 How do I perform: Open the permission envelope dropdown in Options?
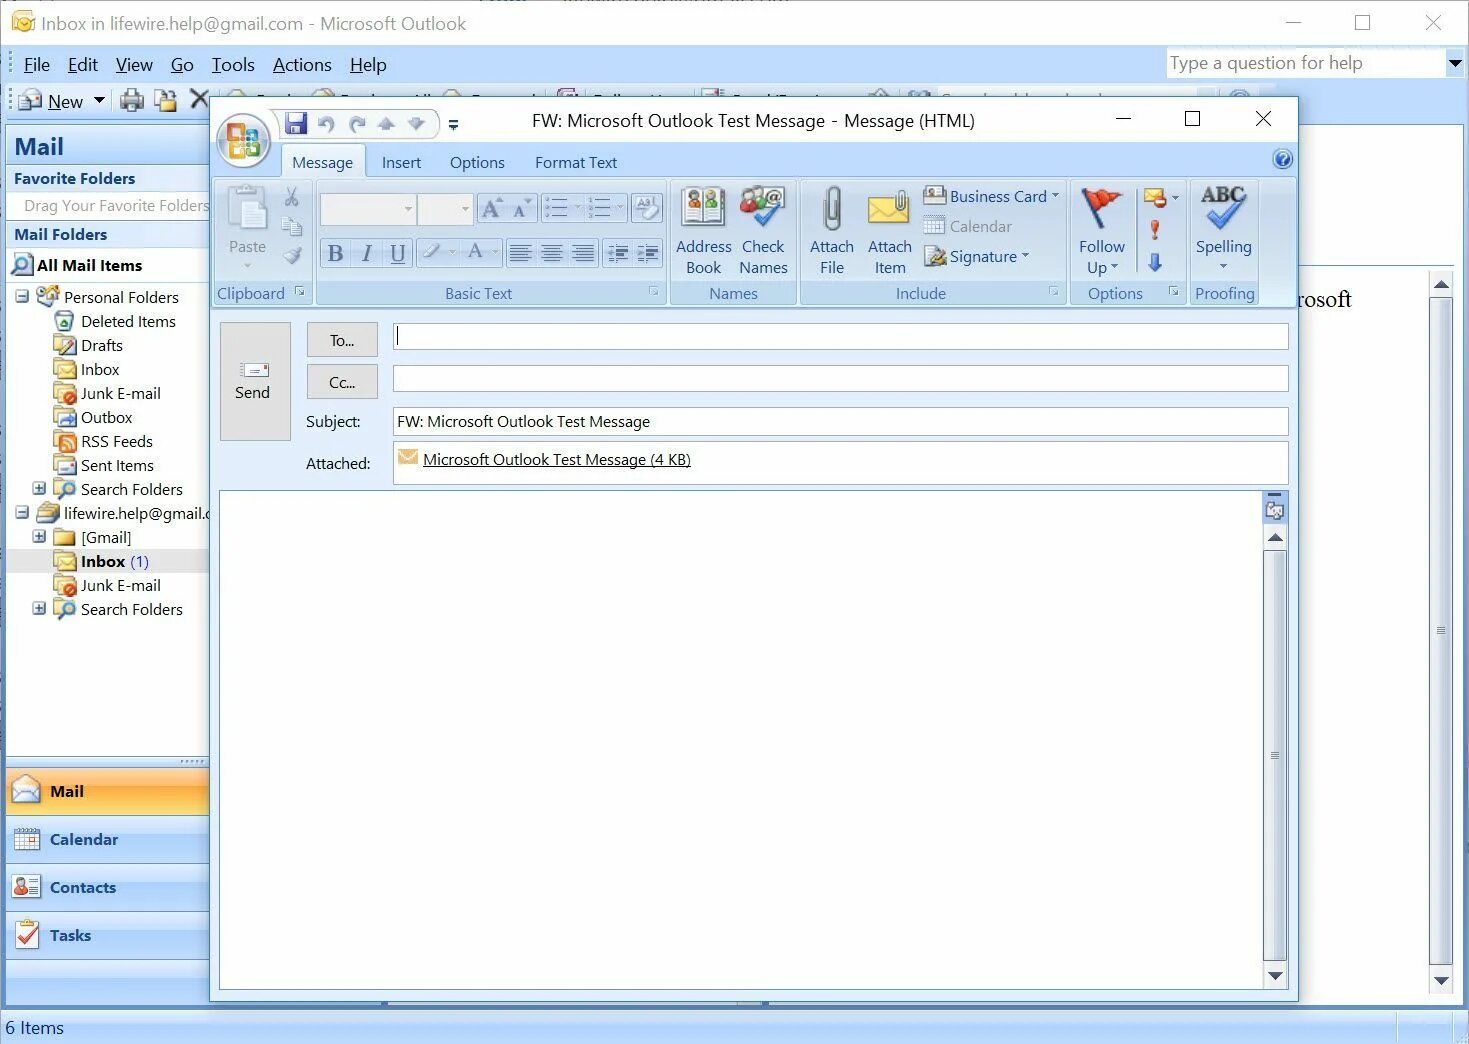1175,197
